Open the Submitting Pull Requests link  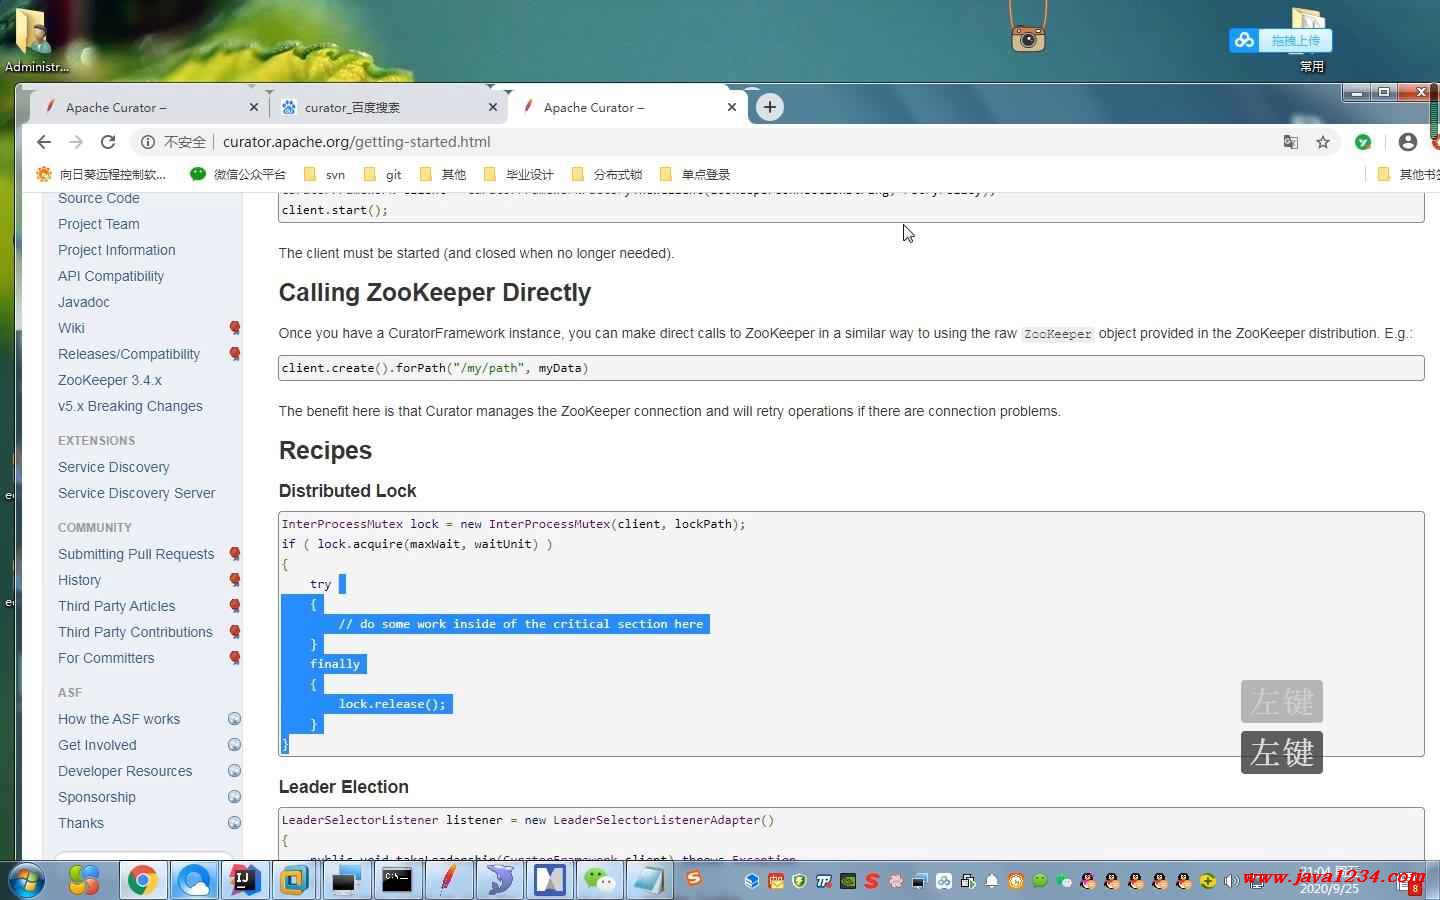tap(136, 554)
